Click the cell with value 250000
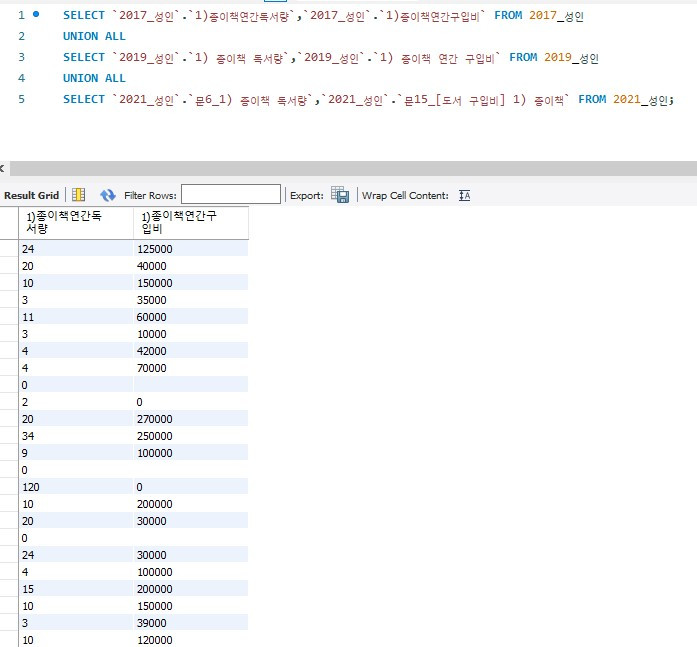Screen dimensions: 697x647 pyautogui.click(x=191, y=436)
